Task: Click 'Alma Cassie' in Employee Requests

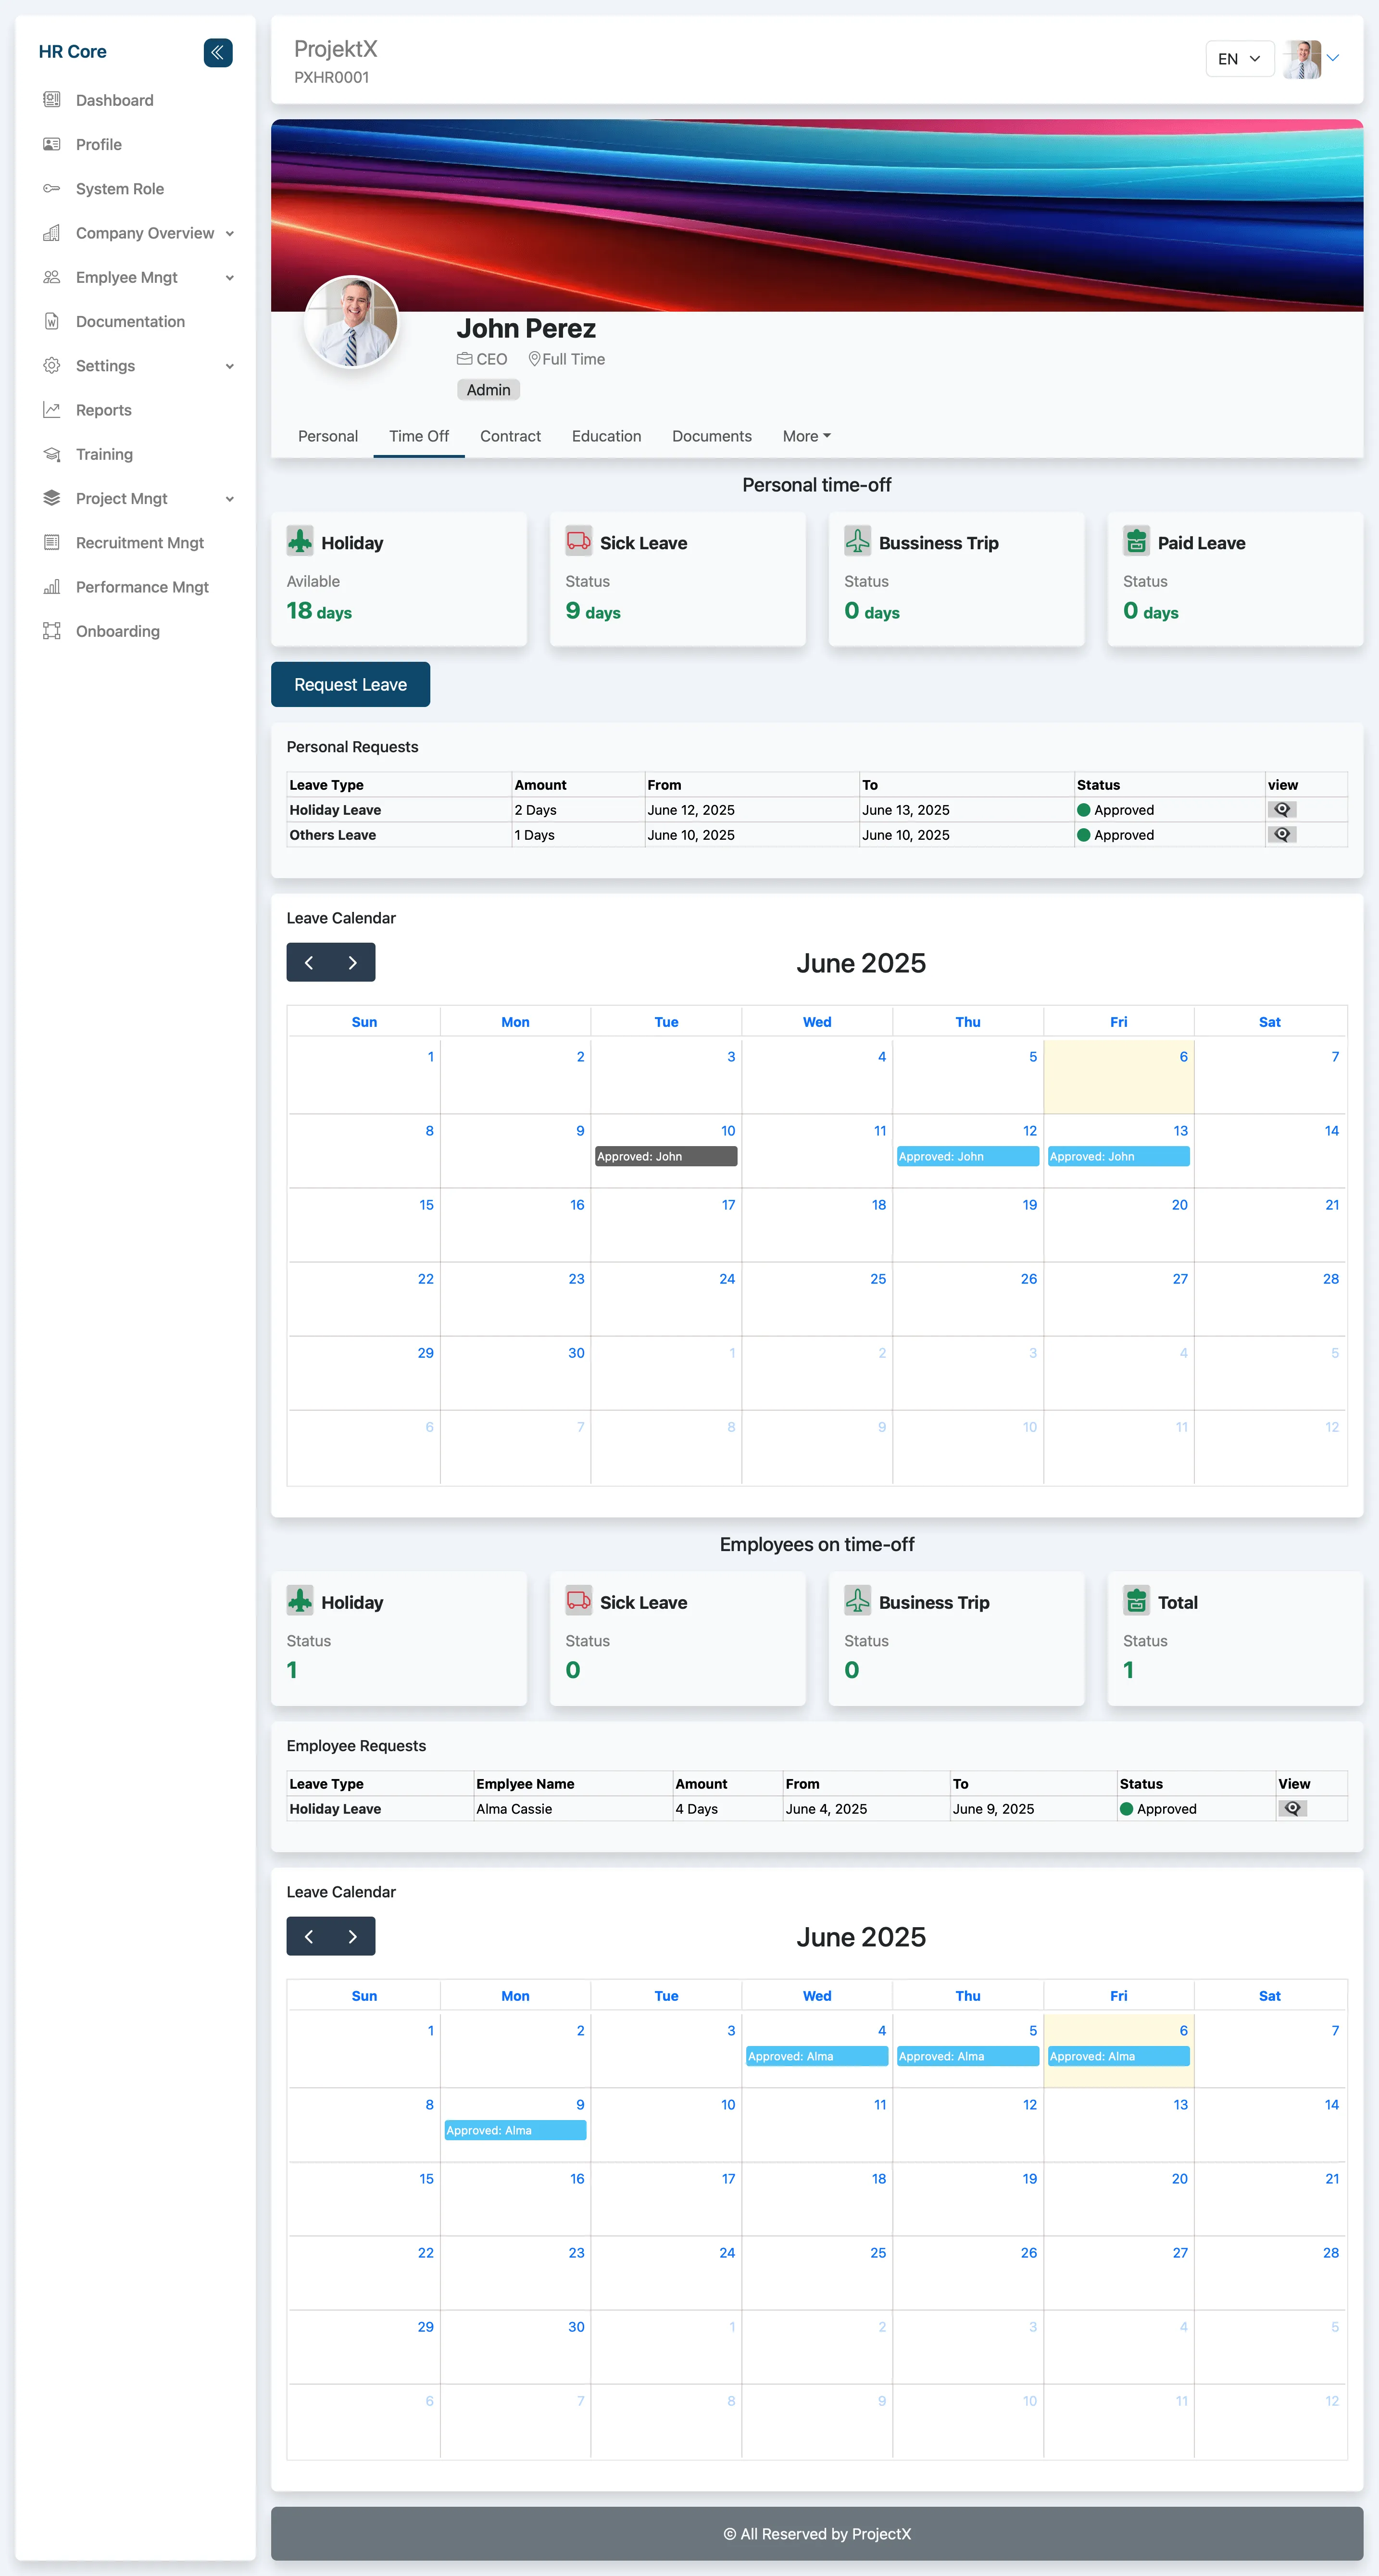Action: point(514,1808)
